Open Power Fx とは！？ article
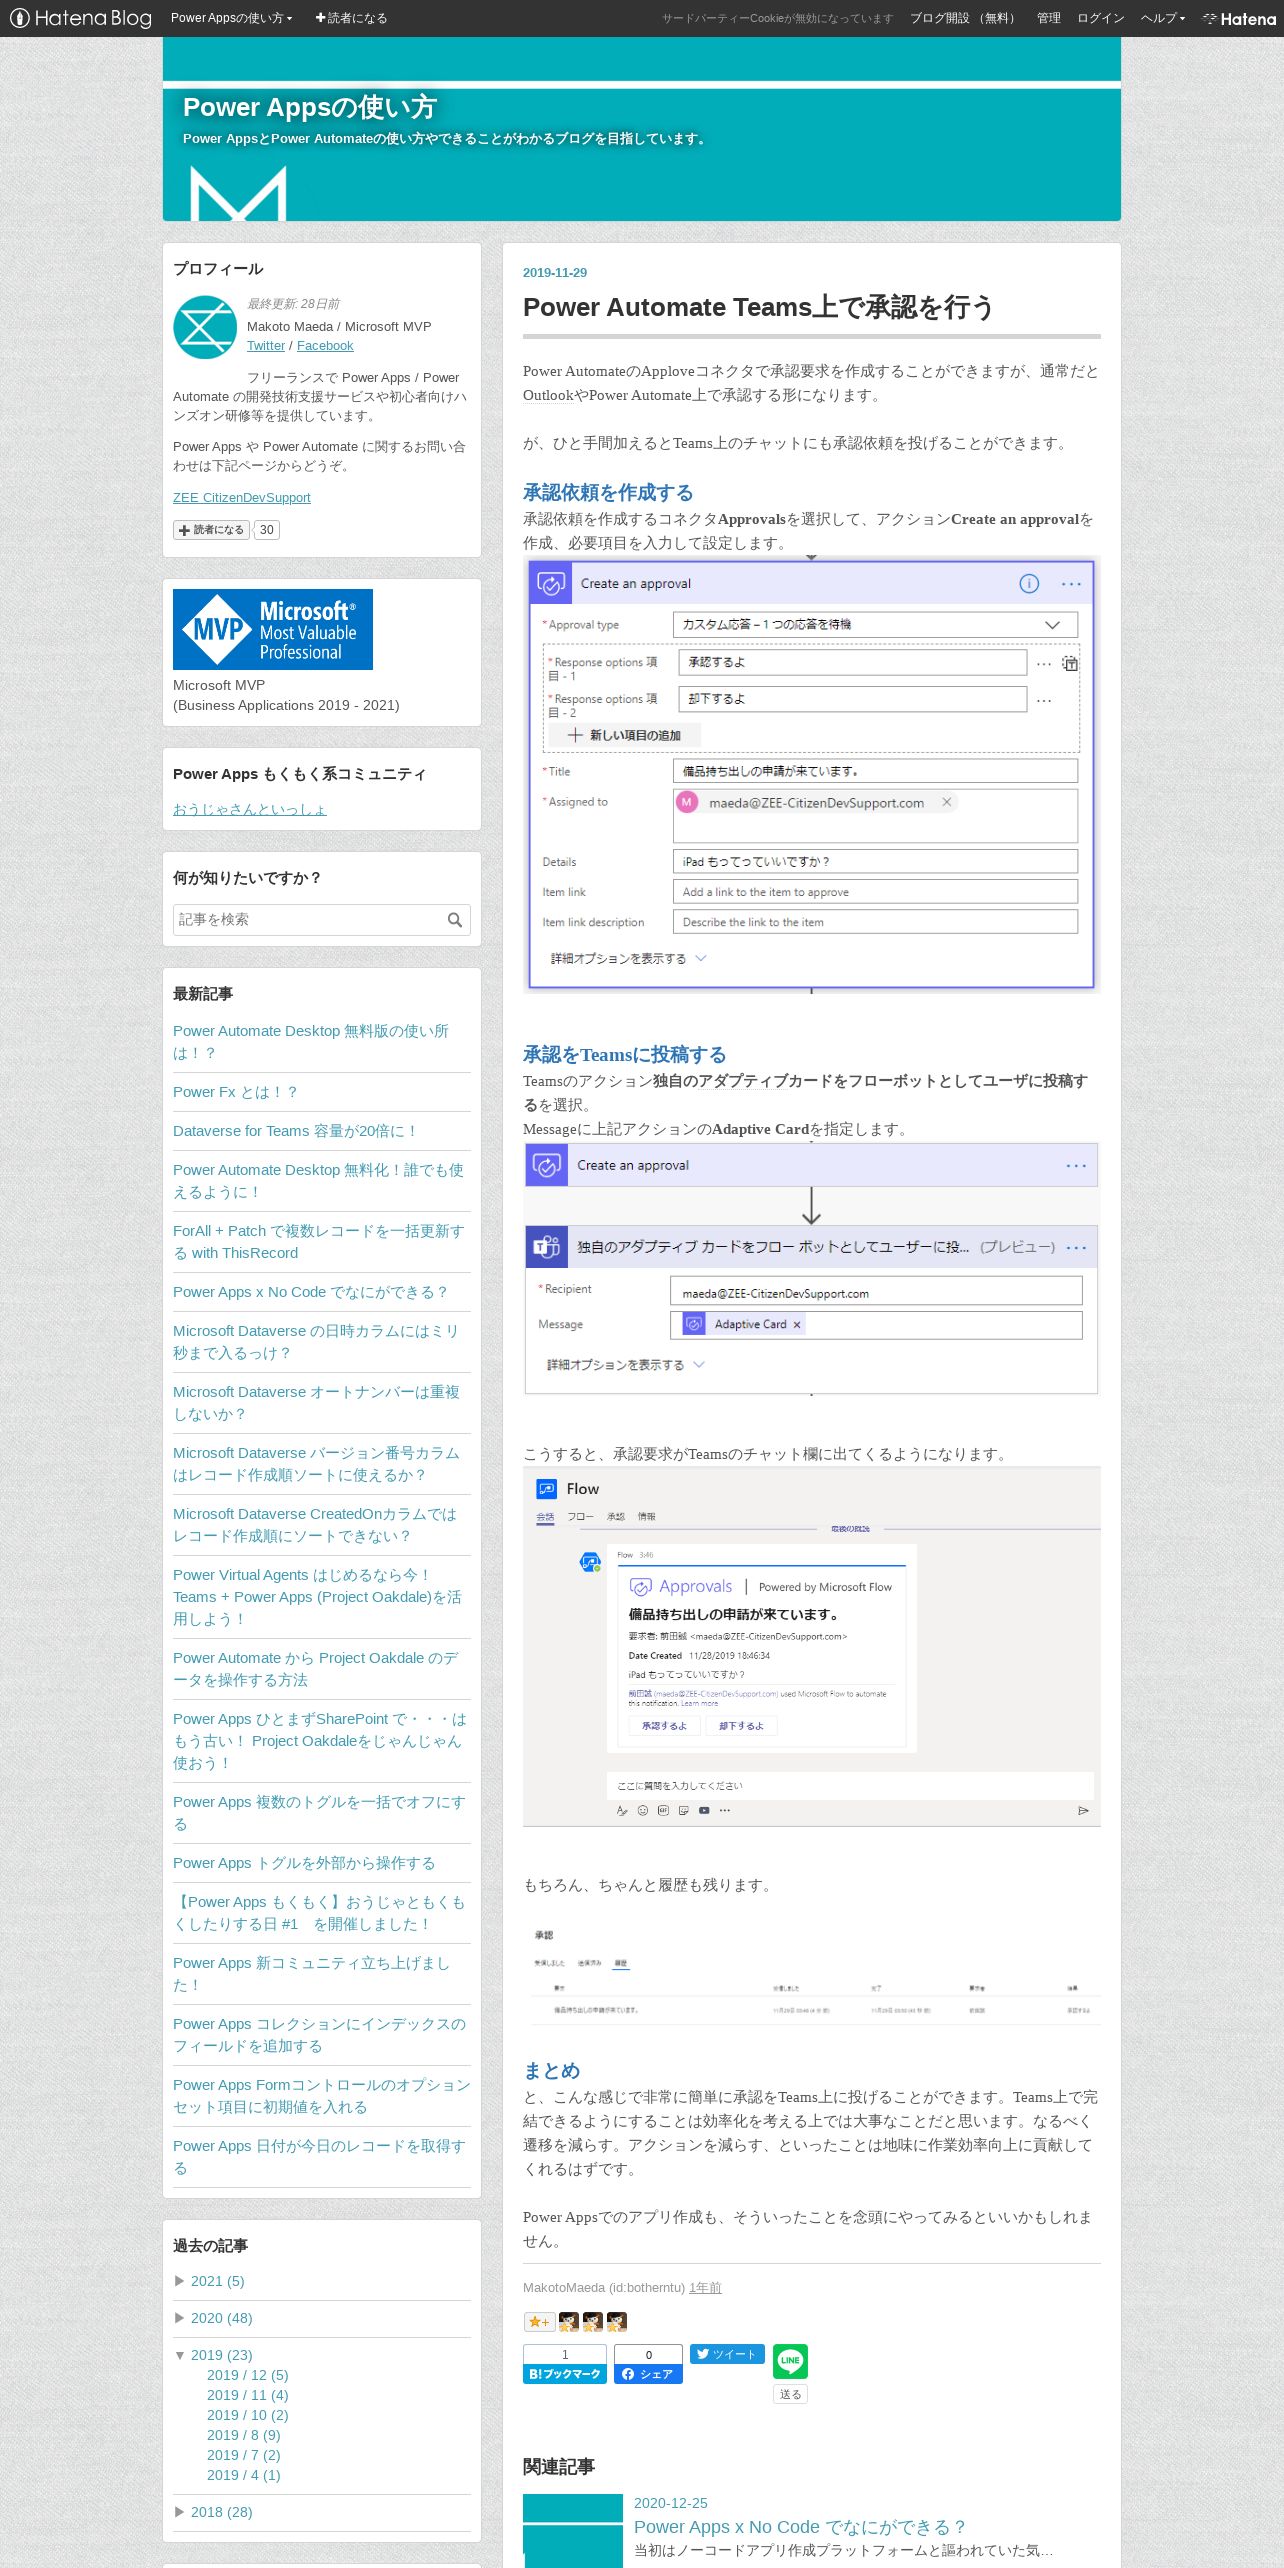 click(x=235, y=1092)
